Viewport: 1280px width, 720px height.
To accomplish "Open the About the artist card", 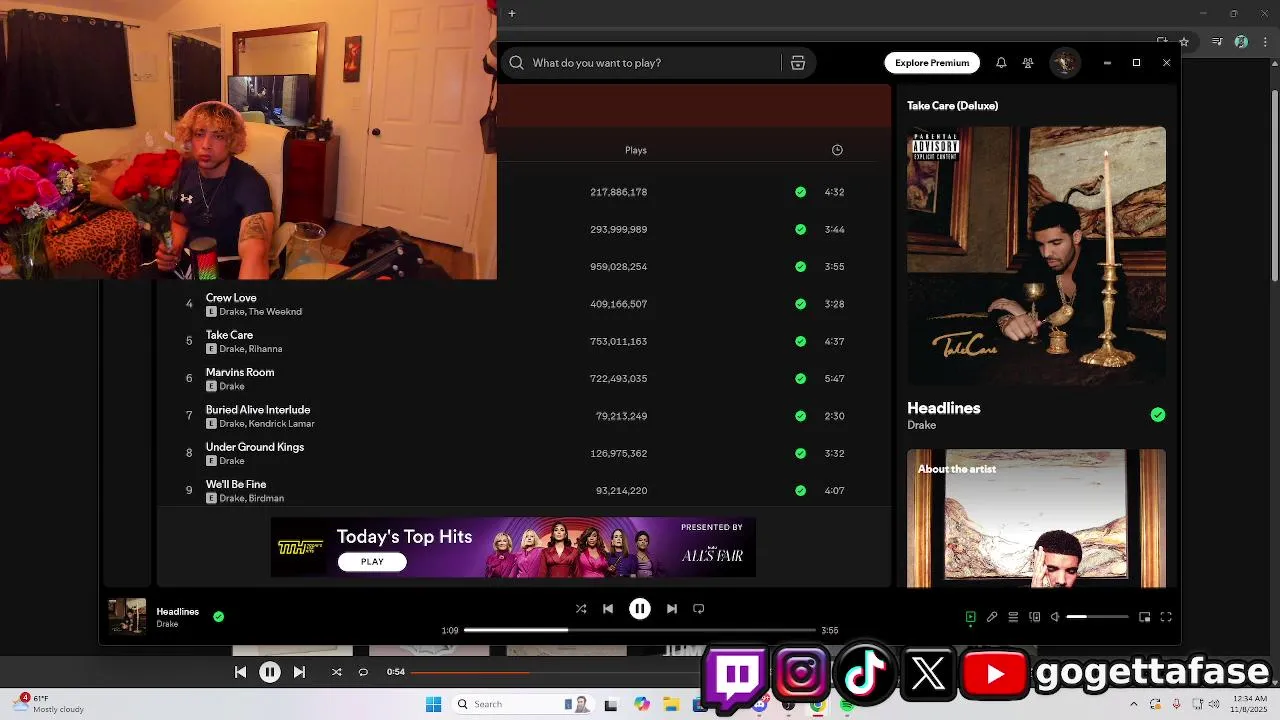I will coord(1036,518).
